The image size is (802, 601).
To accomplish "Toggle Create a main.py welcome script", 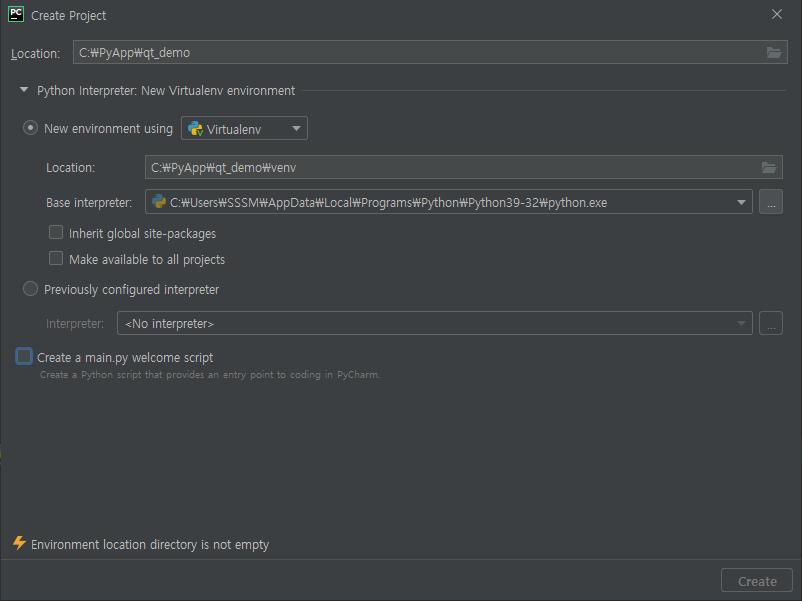I will click(24, 357).
